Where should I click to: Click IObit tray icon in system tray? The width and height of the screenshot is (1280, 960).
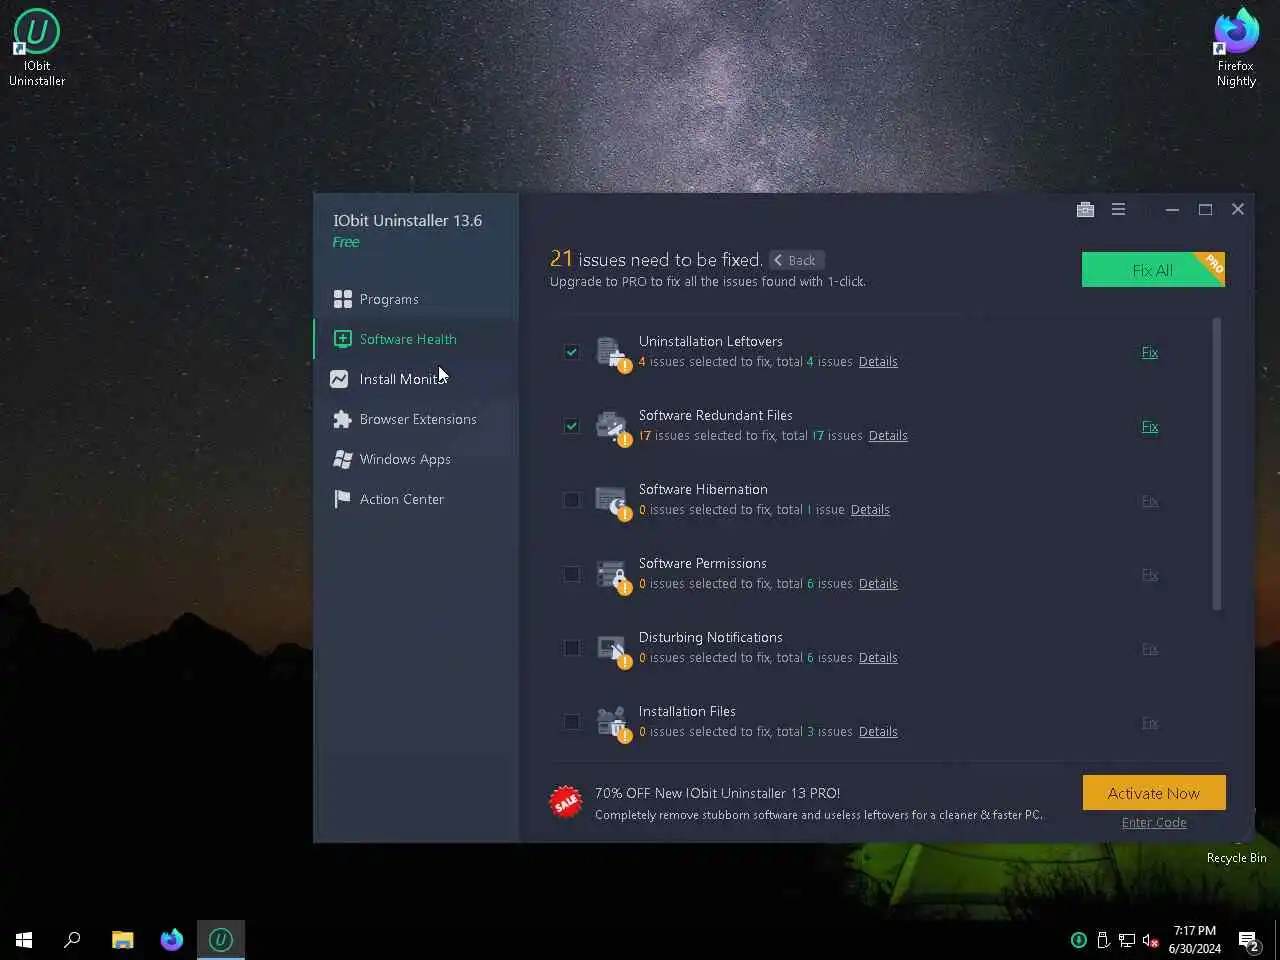pyautogui.click(x=1079, y=940)
